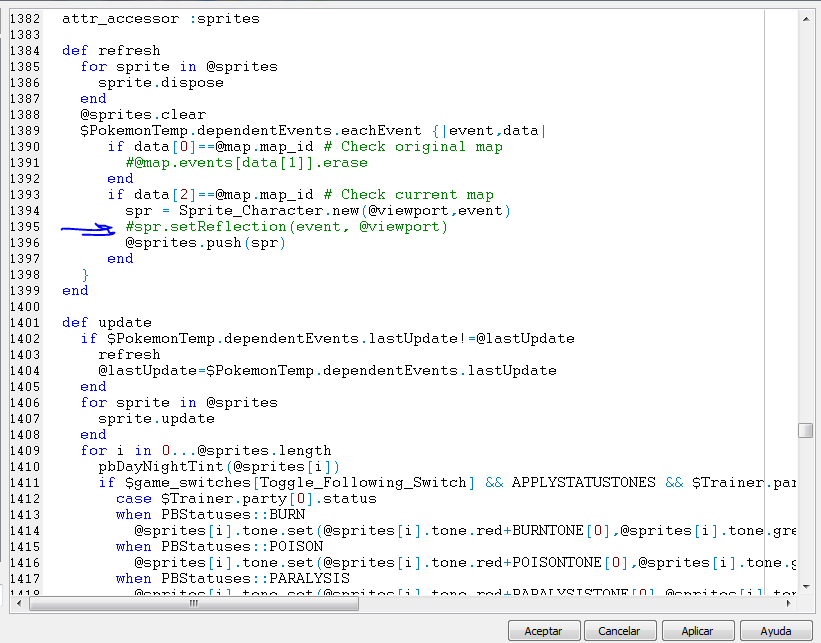The image size is (821, 643).
Task: Click the vertical scrollbar down arrow
Action: (x=805, y=588)
